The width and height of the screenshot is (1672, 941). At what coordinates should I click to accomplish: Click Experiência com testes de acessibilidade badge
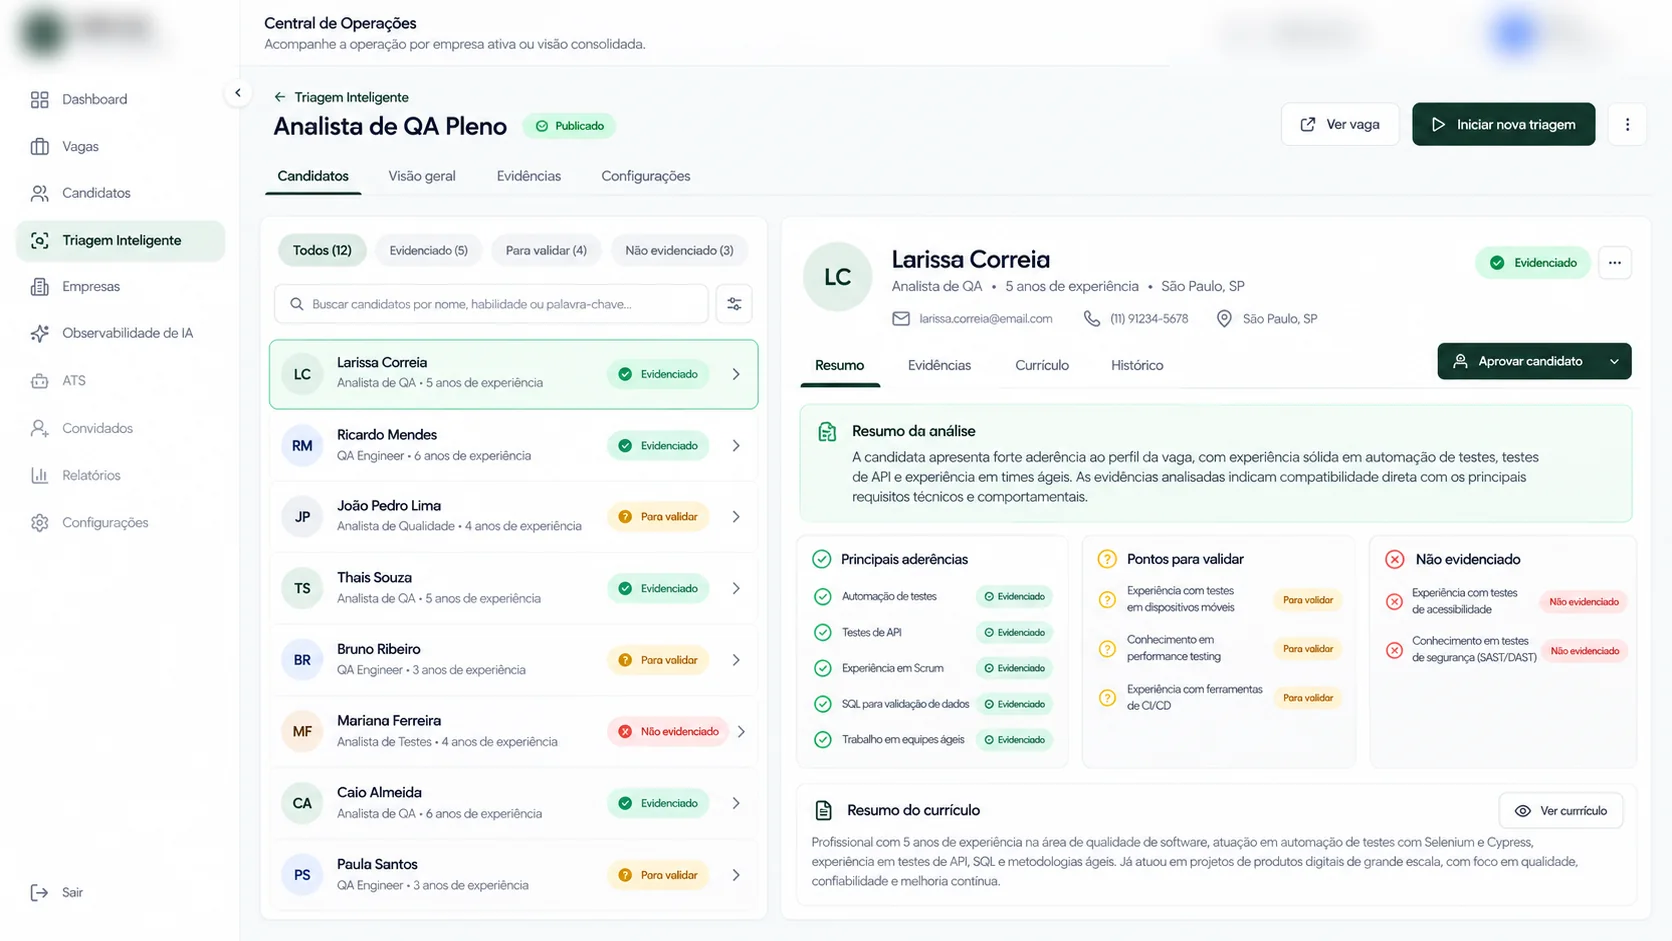click(1583, 602)
